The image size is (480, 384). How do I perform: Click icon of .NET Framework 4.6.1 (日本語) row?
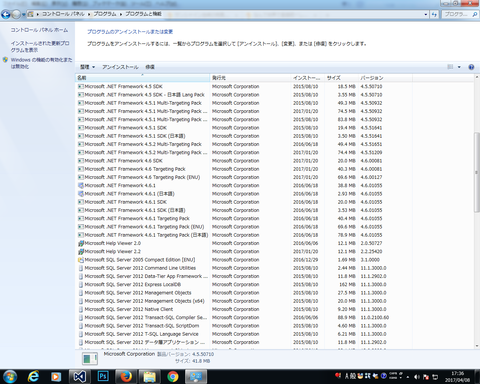(x=81, y=194)
